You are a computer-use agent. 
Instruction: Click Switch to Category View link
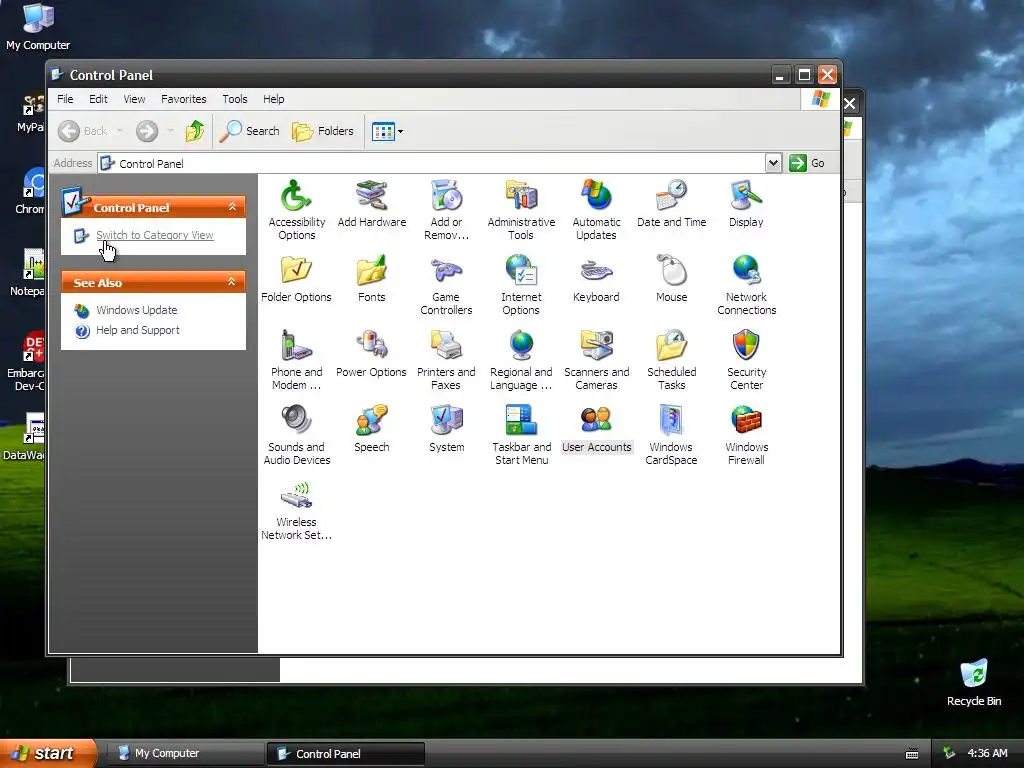click(155, 235)
